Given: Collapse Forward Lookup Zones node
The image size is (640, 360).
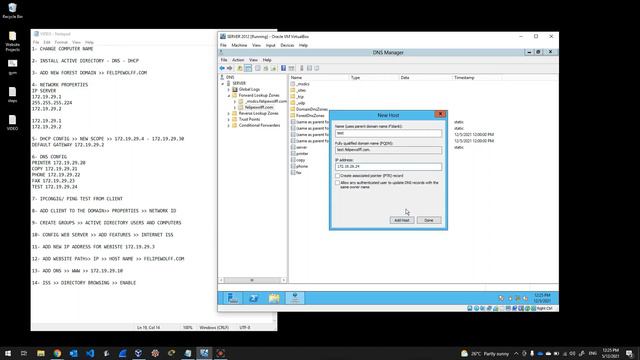Looking at the screenshot, I should [x=229, y=96].
